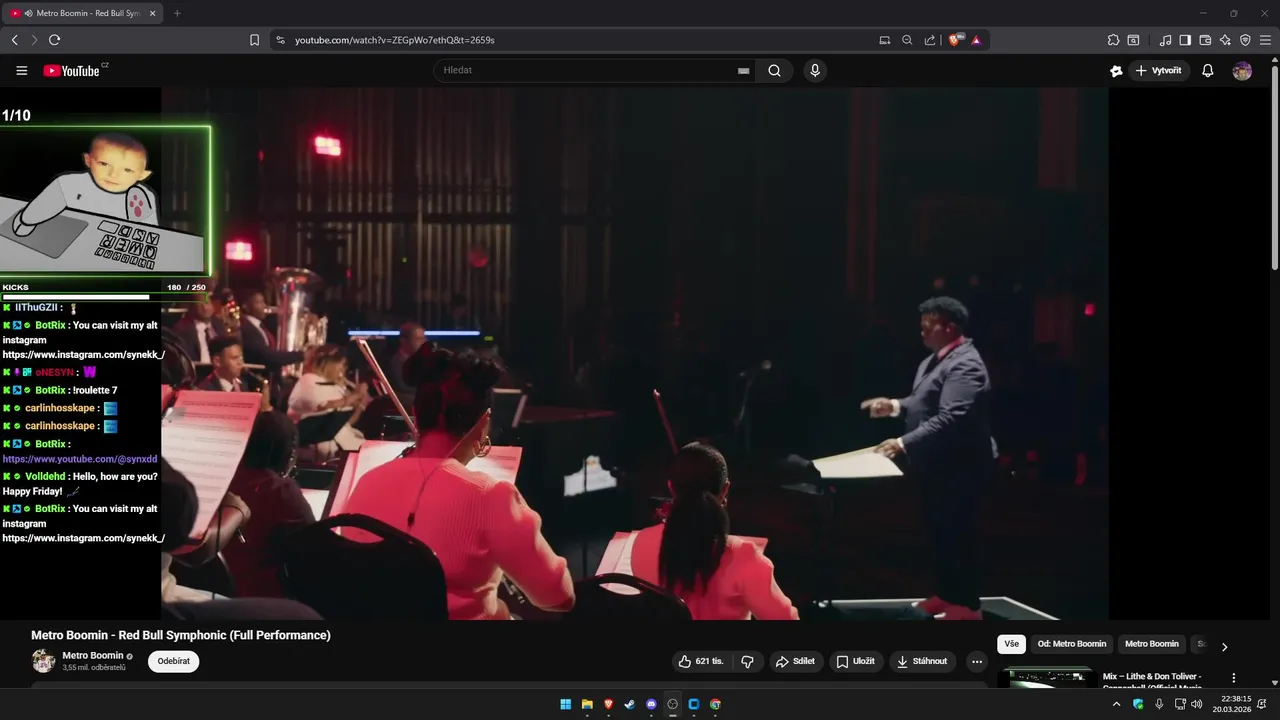Click the KICKS 180 / 250 progress bar

pos(104,297)
